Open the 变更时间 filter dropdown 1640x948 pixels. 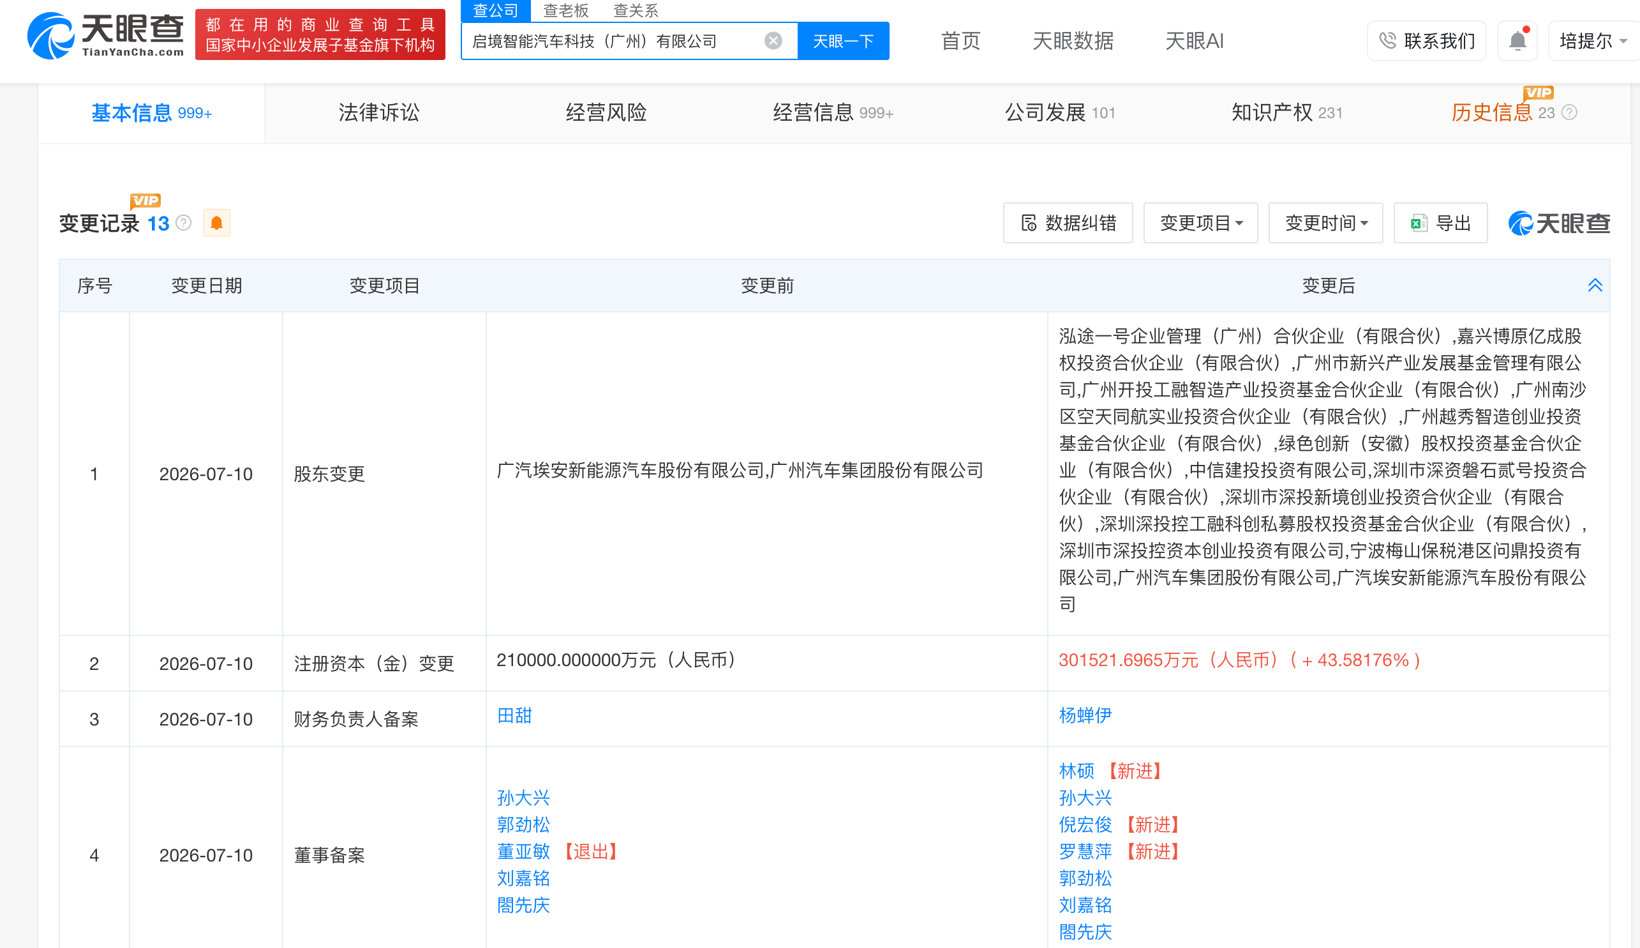click(x=1325, y=223)
